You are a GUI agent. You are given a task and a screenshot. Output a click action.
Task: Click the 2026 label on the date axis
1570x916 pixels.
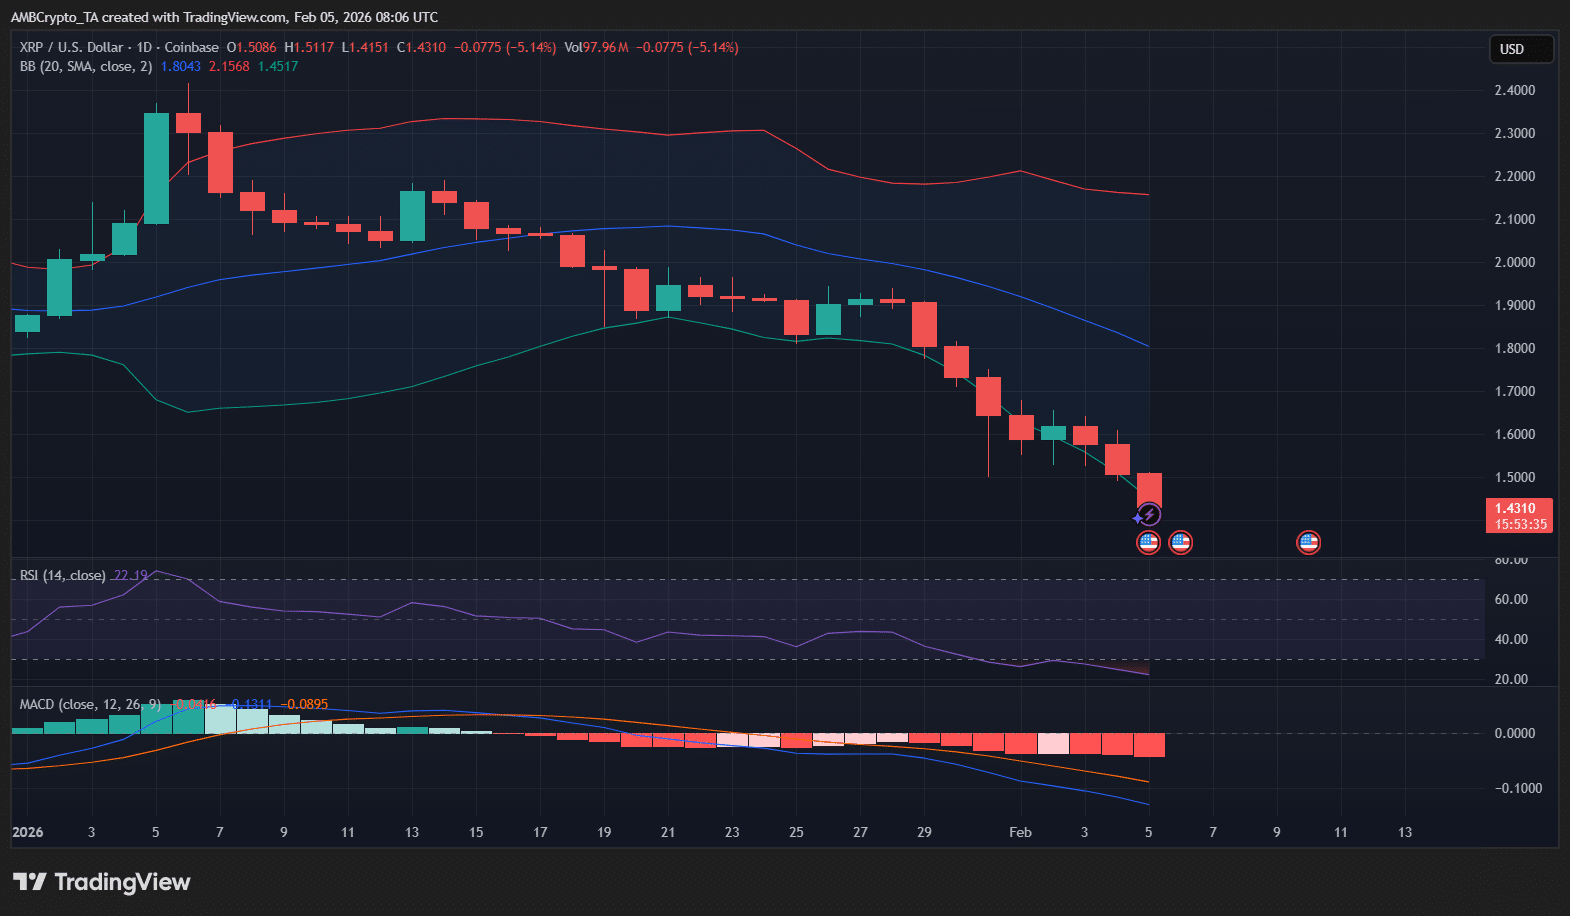[x=28, y=832]
